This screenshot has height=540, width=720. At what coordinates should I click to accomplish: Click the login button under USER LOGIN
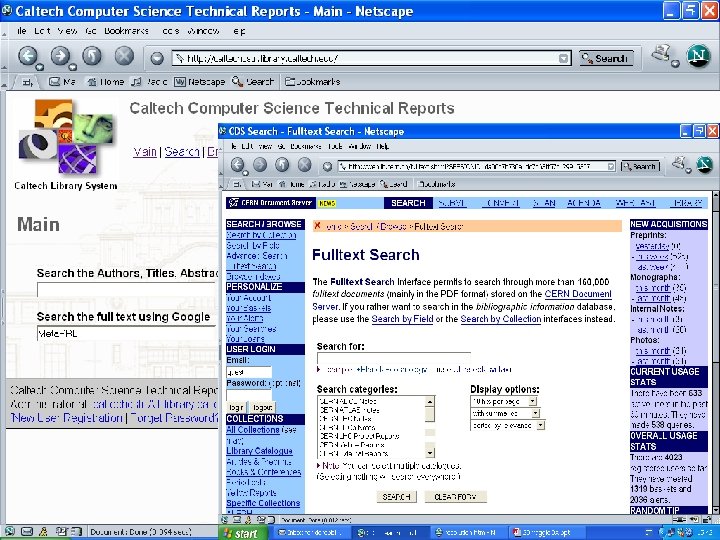click(x=236, y=407)
